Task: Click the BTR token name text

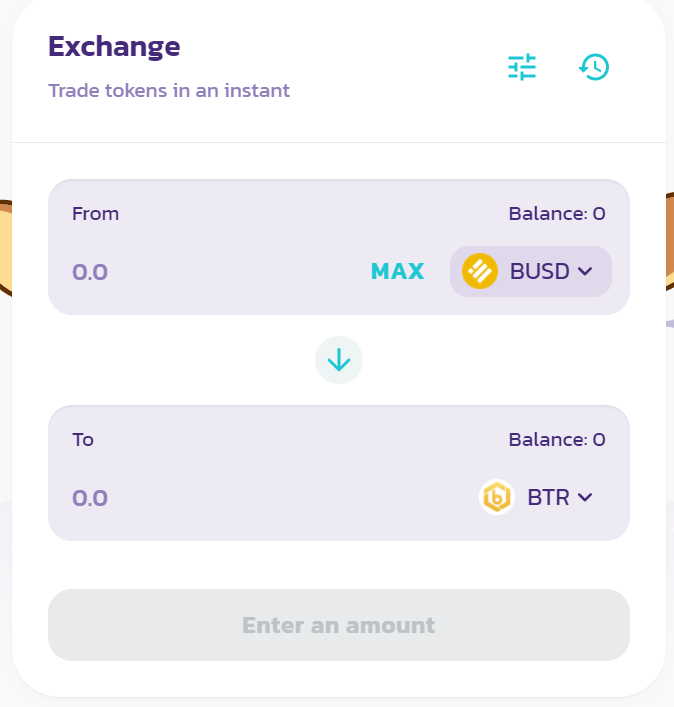Action: pos(548,497)
